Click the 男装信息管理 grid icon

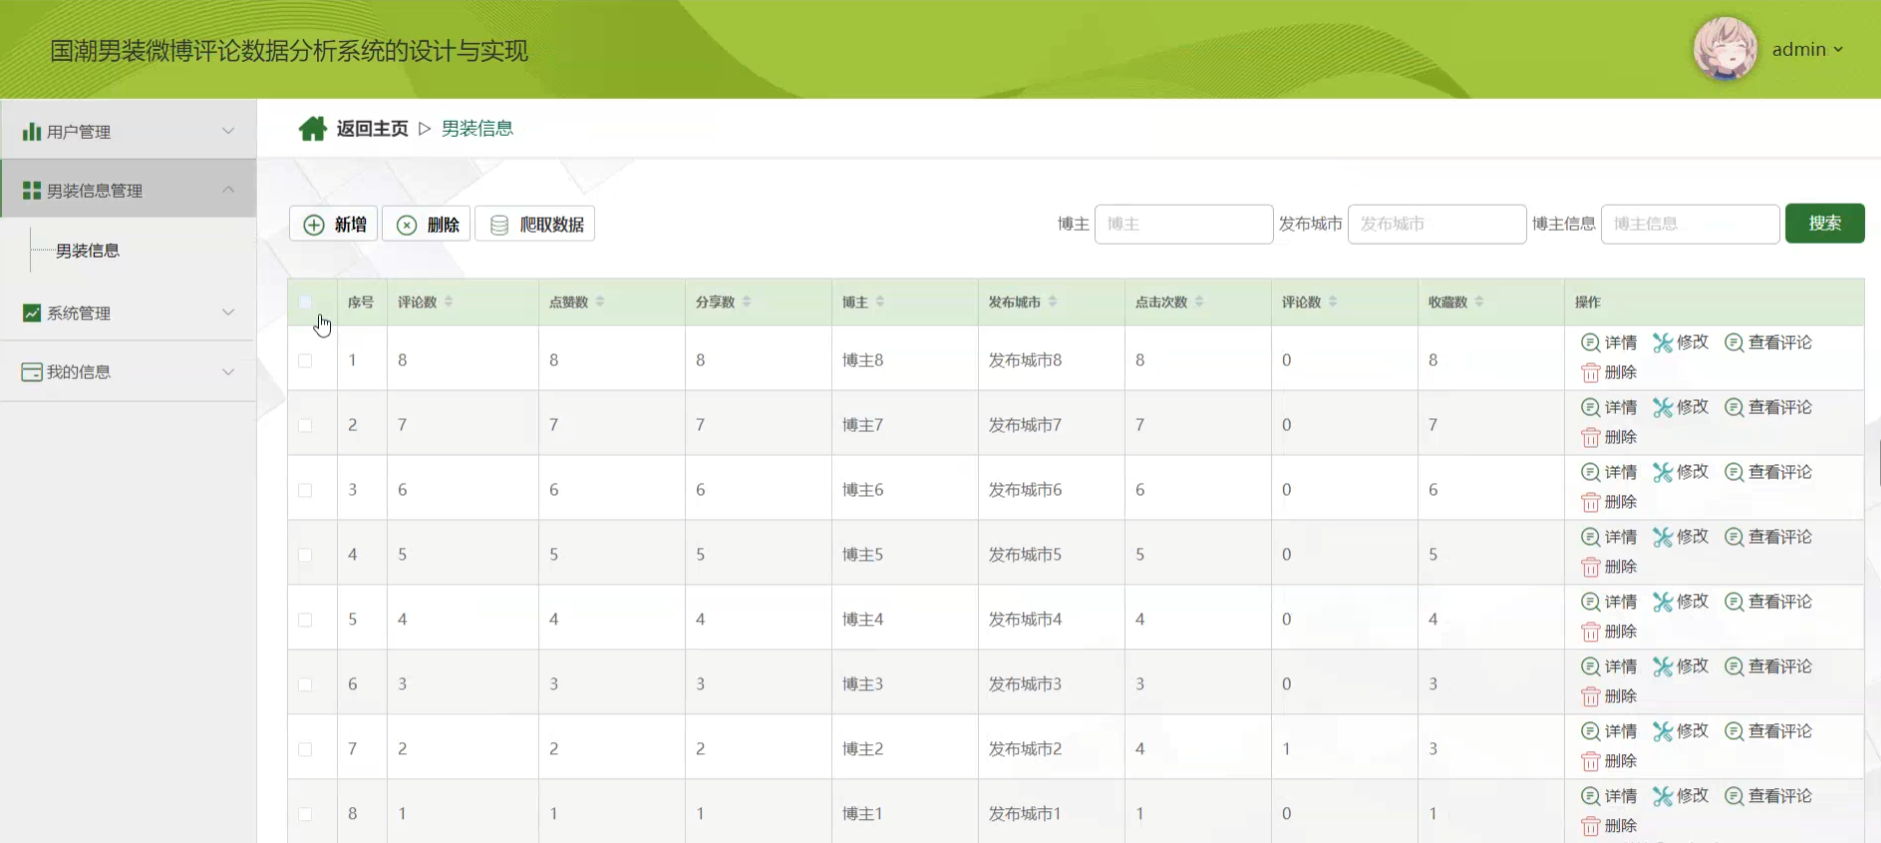32,190
